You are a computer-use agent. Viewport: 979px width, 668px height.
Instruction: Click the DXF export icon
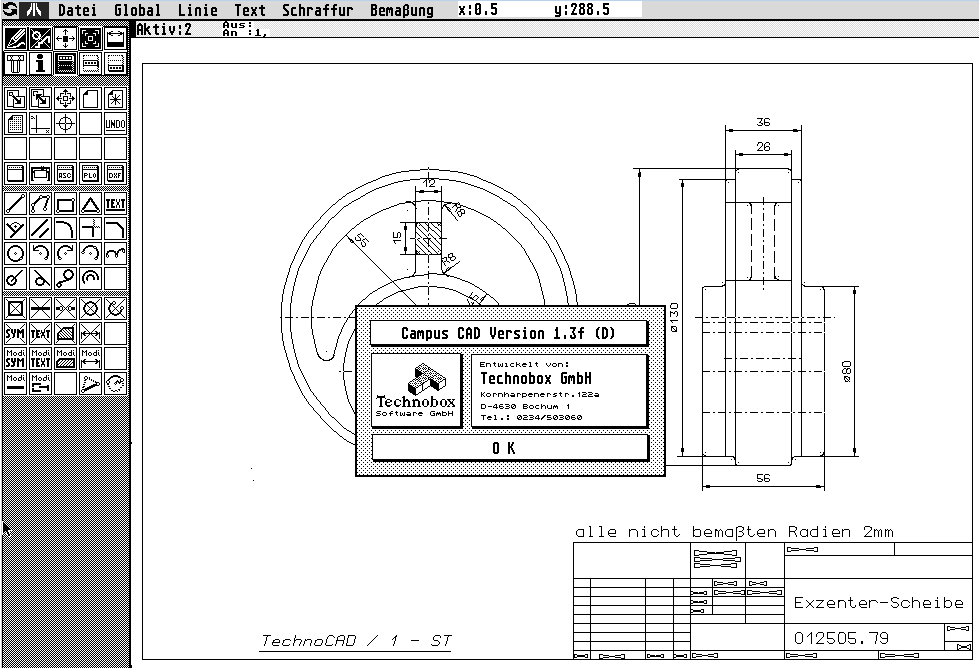(115, 173)
